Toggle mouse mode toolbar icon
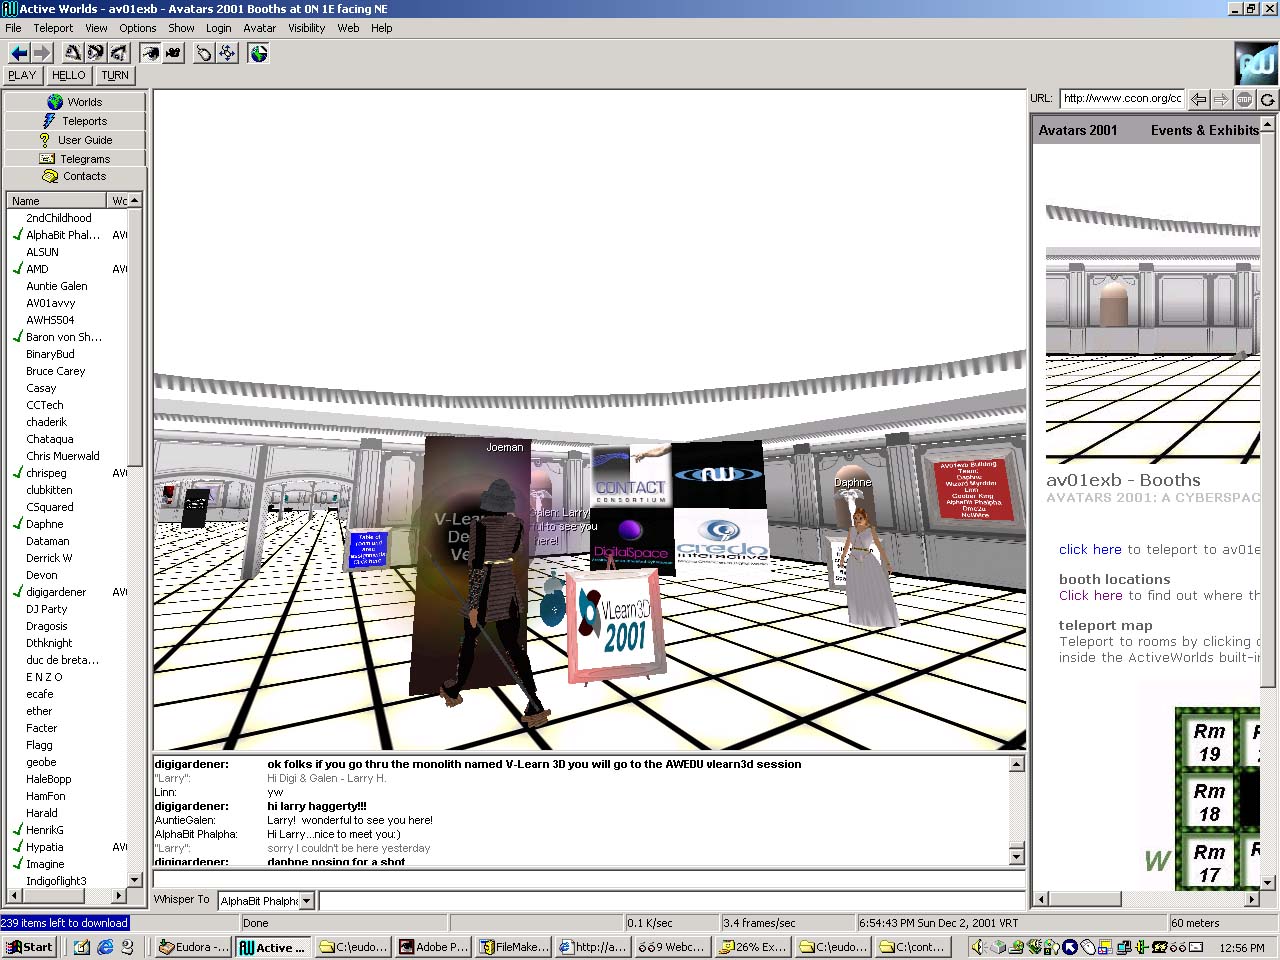The image size is (1280, 960). point(204,53)
